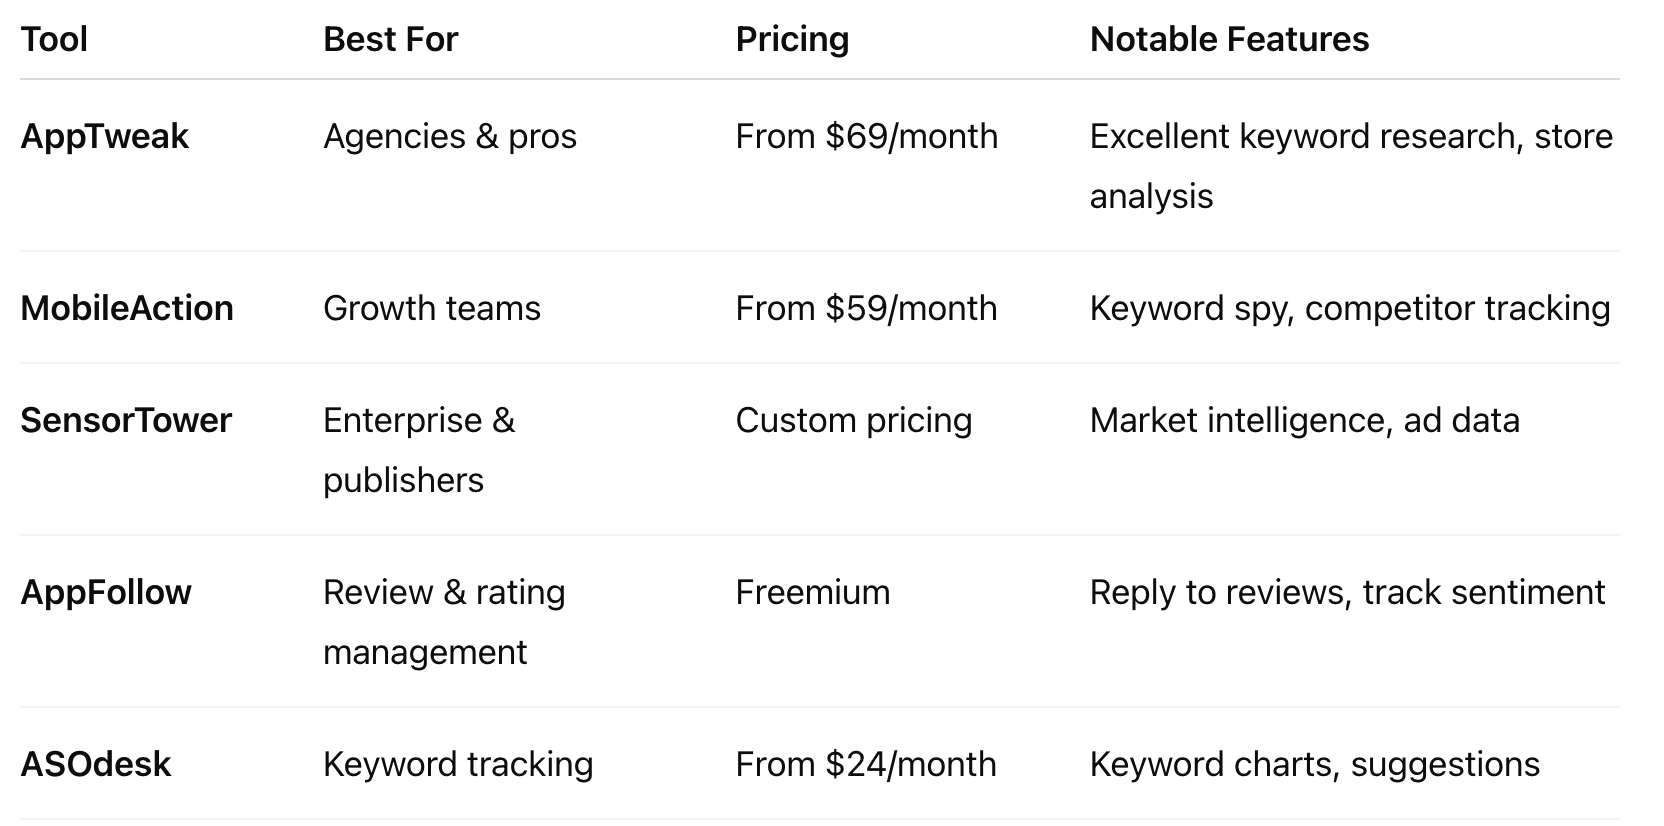This screenshot has width=1664, height=826.
Task: Click the Best For column header
Action: (390, 39)
